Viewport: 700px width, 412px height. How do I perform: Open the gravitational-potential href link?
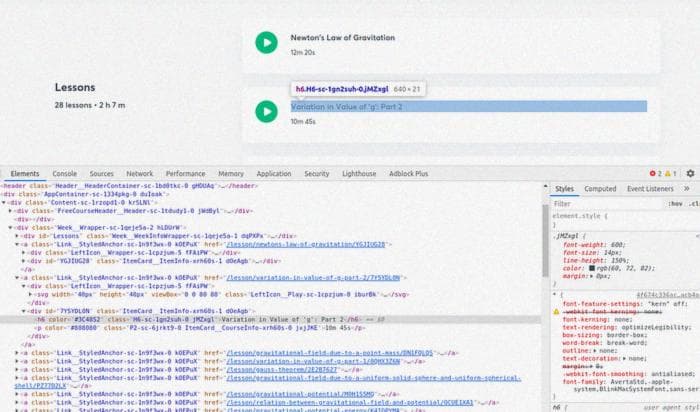point(300,395)
